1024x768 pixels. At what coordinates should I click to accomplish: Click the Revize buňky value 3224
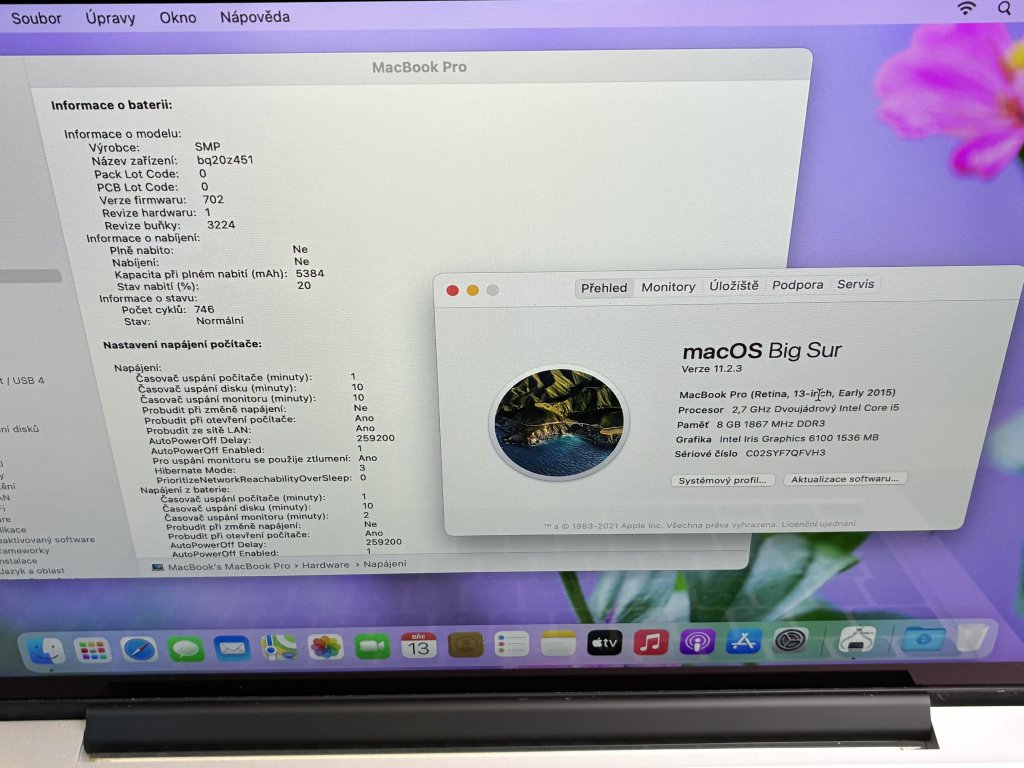tap(221, 225)
